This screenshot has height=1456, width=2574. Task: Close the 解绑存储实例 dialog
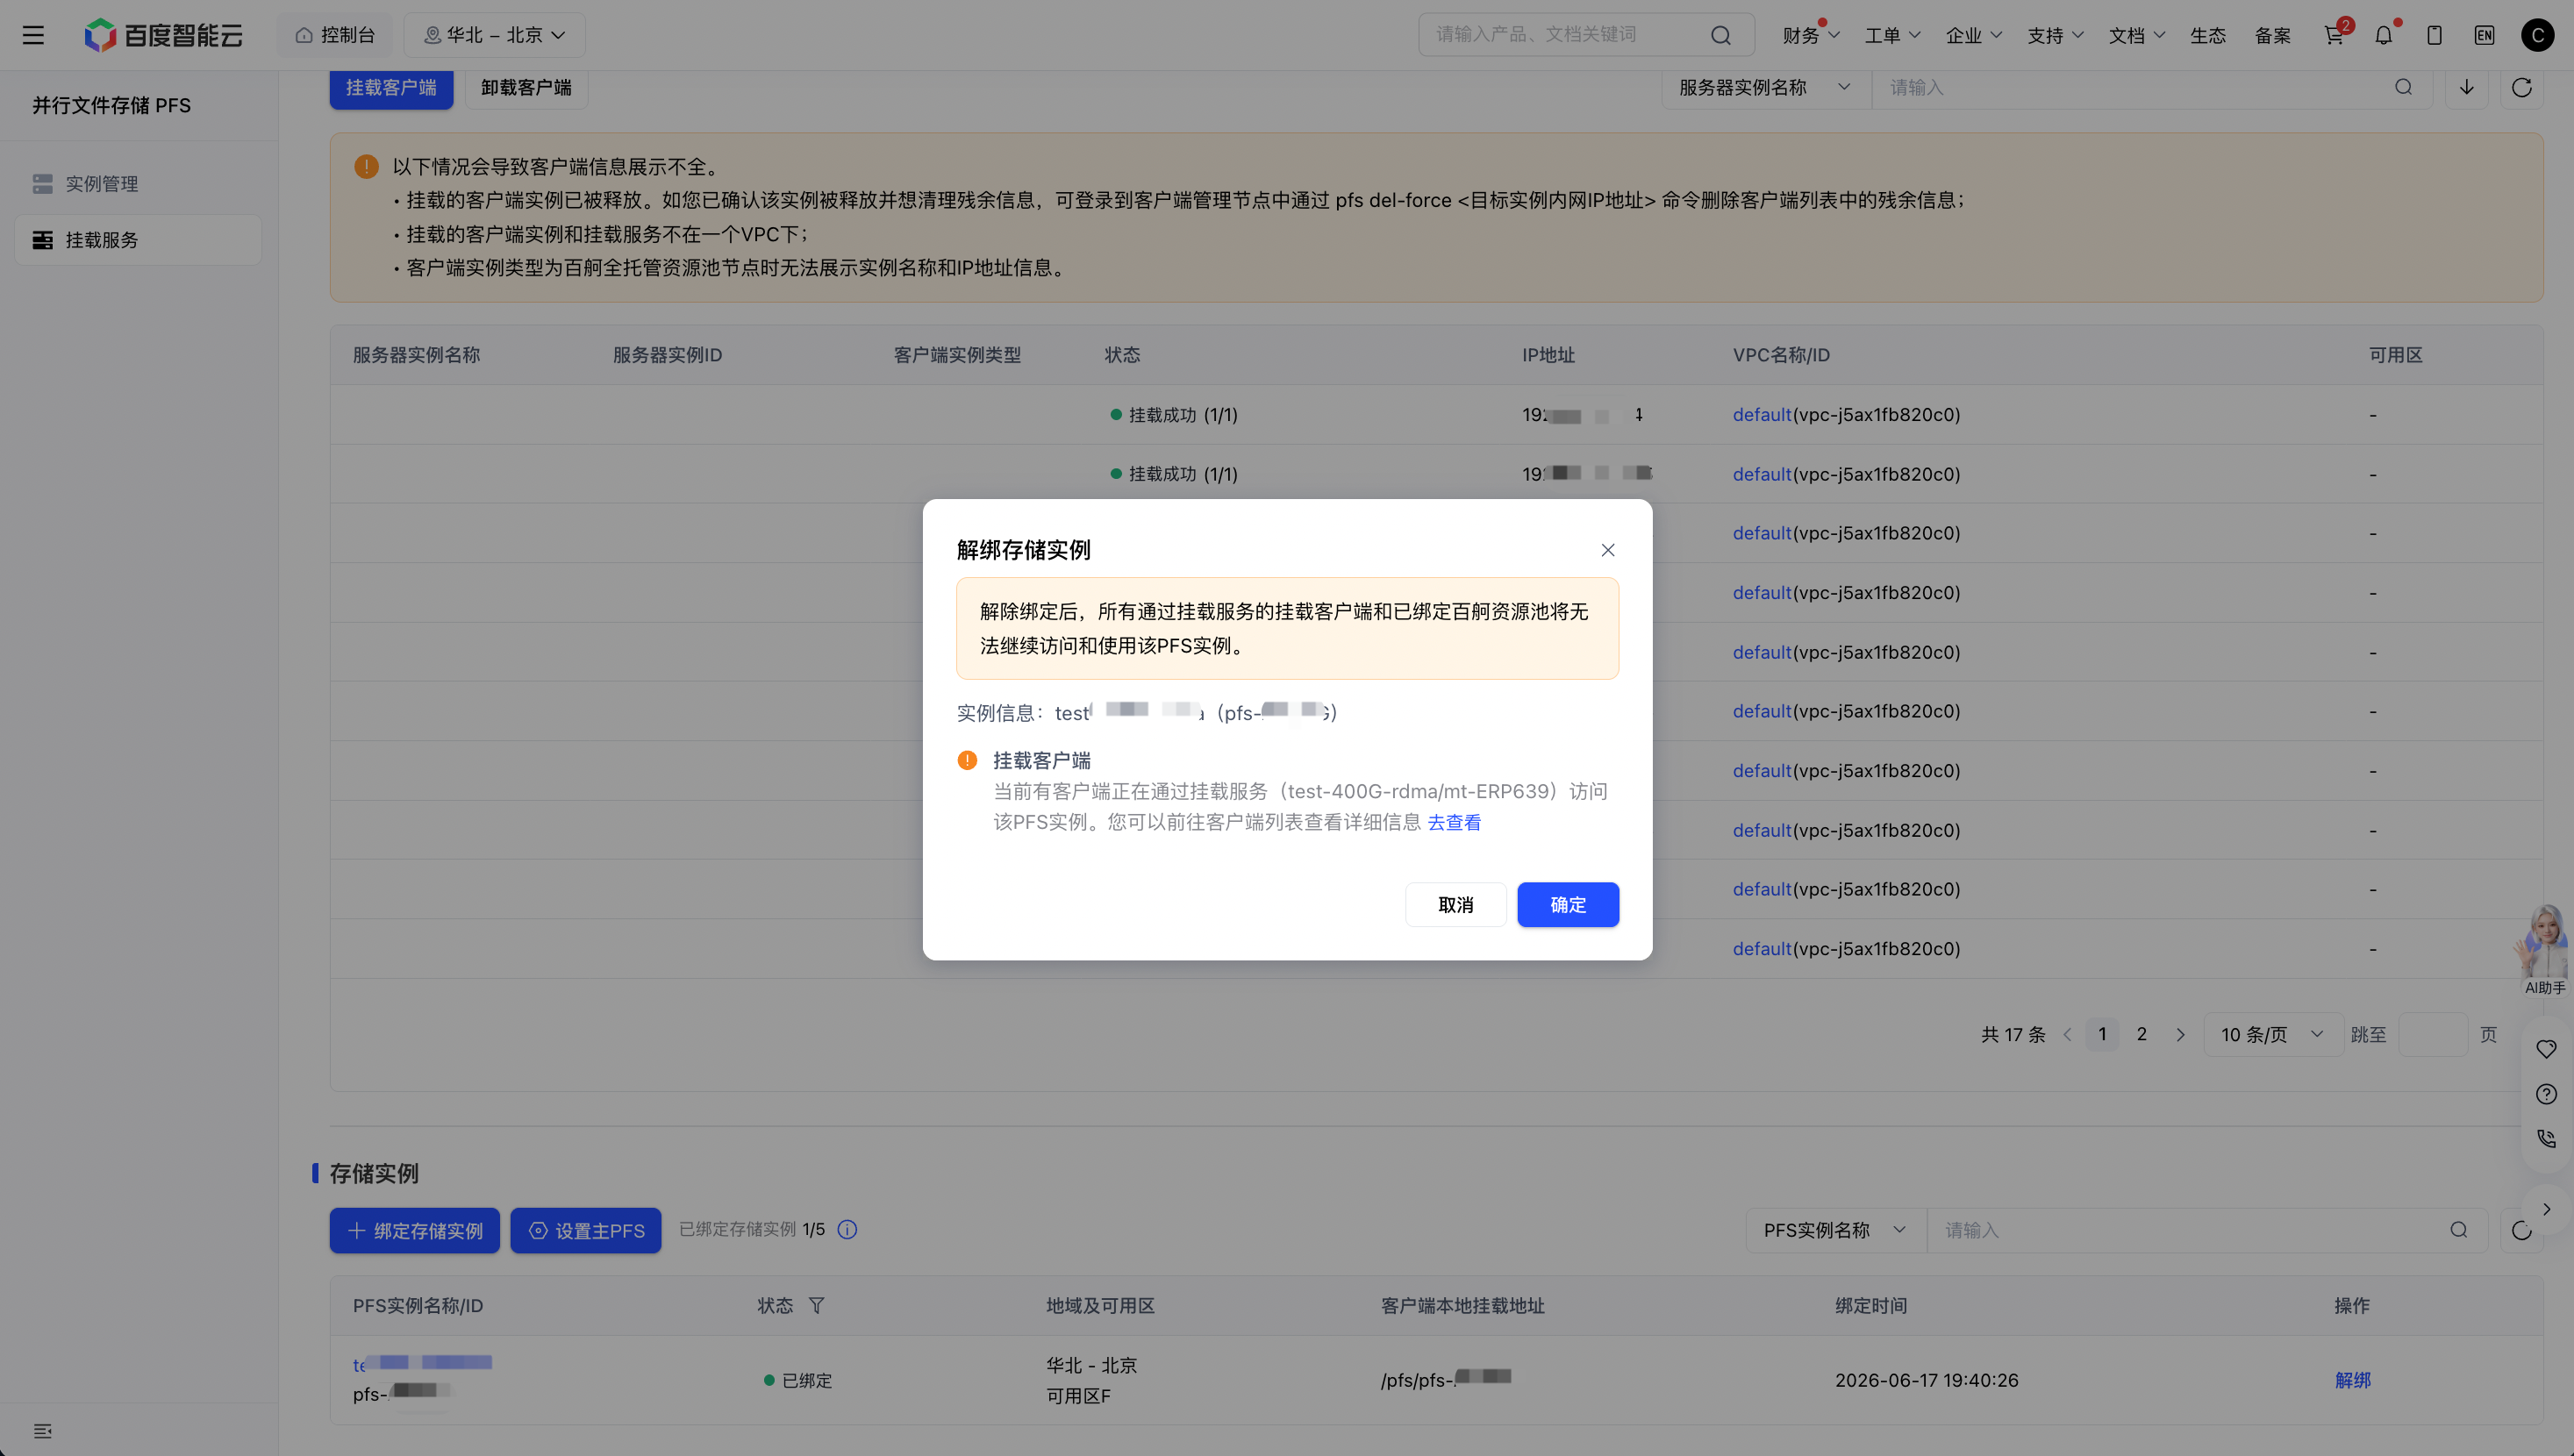[x=1608, y=550]
